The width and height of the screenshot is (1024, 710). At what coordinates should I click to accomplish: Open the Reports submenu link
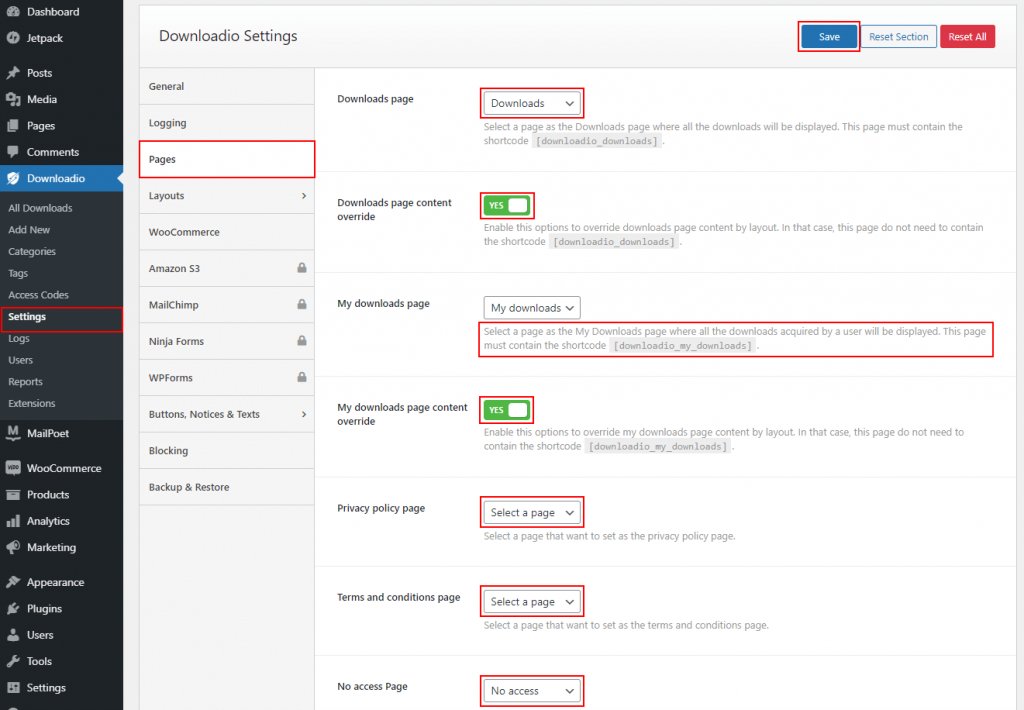25,381
